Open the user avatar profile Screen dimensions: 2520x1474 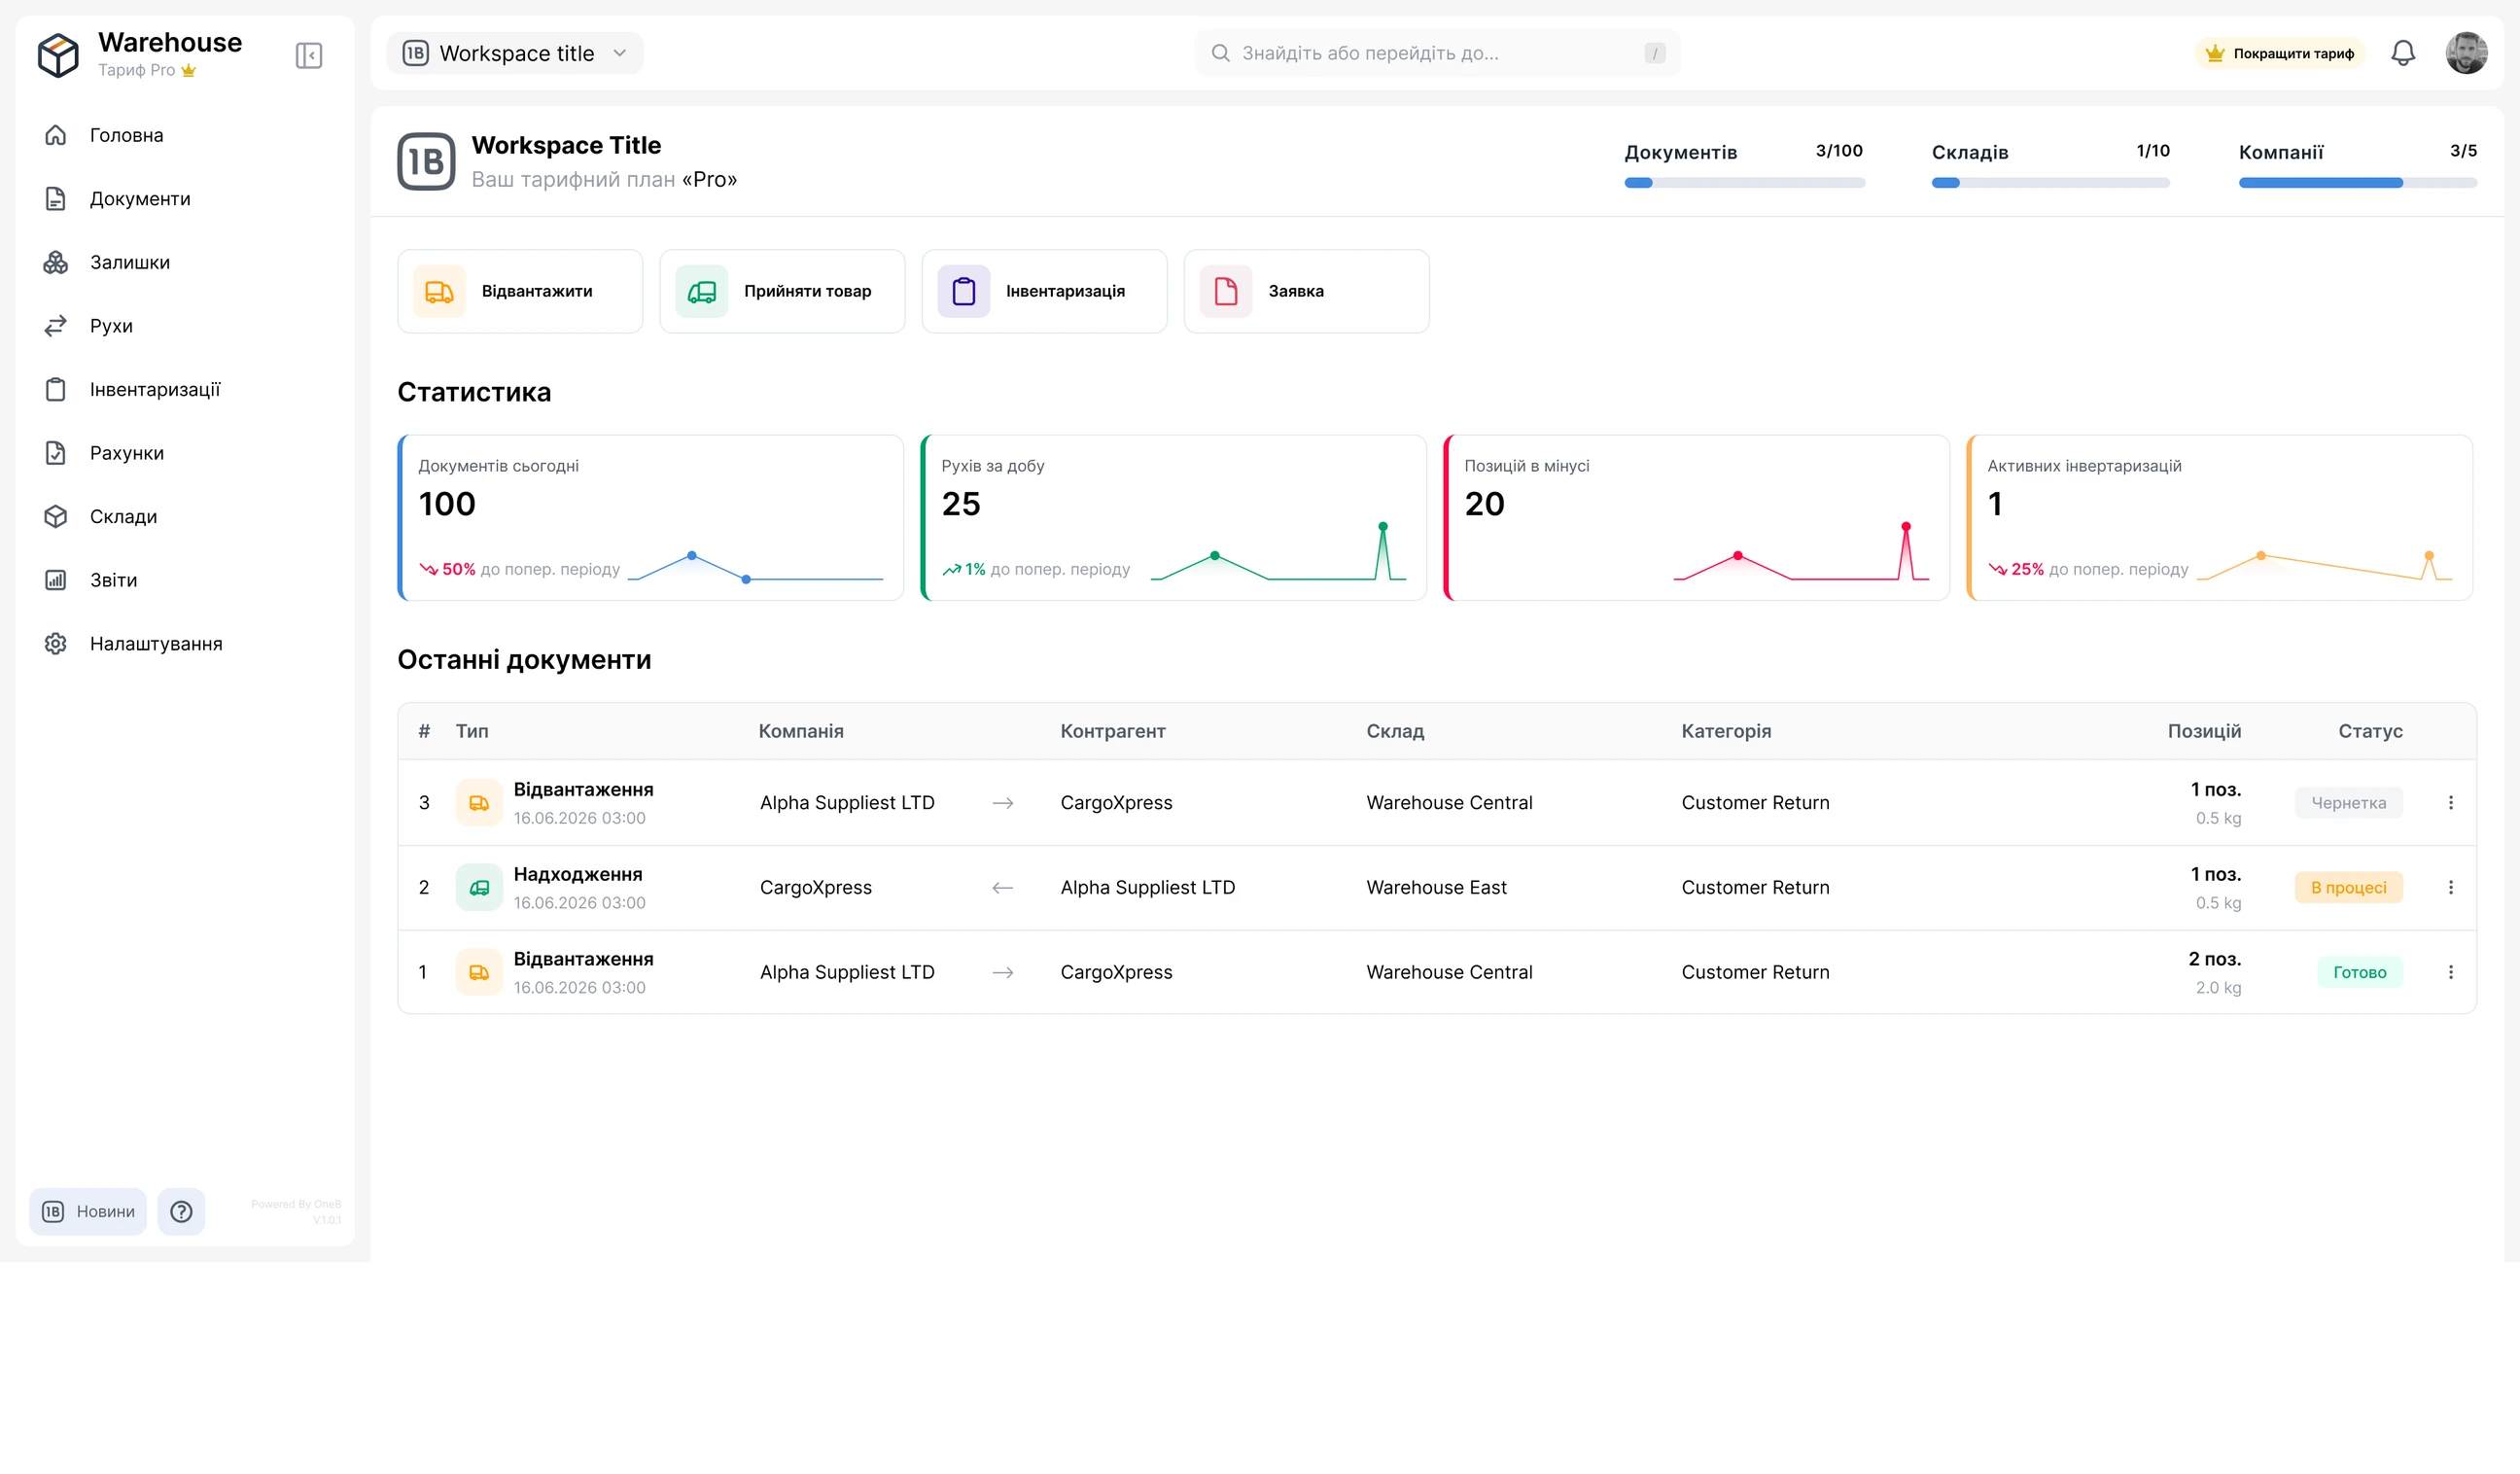point(2466,53)
